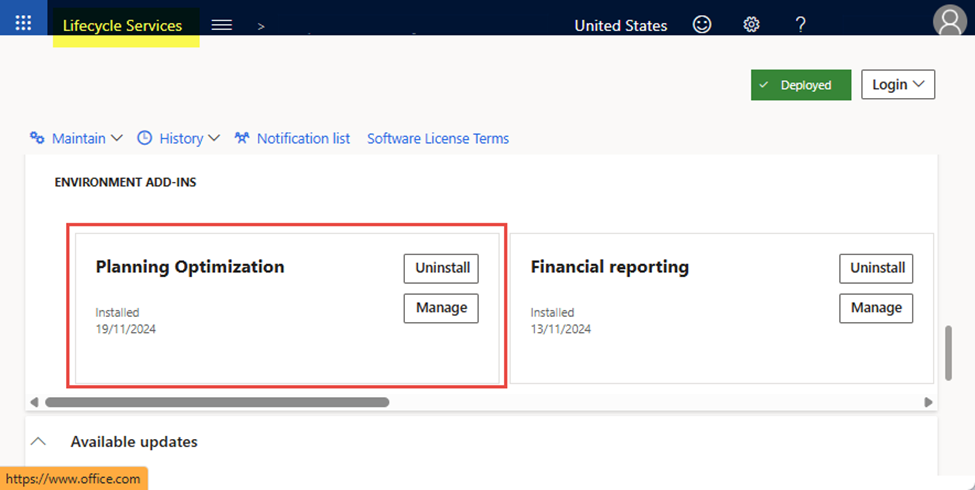975x490 pixels.
Task: Manage the Planning Optimization add-in
Action: point(441,308)
